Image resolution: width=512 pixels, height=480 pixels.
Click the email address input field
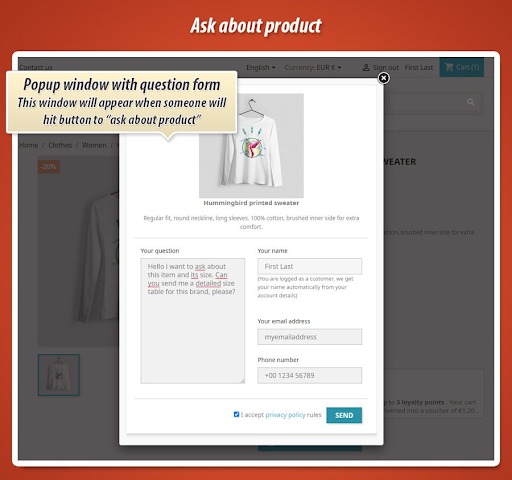(309, 337)
